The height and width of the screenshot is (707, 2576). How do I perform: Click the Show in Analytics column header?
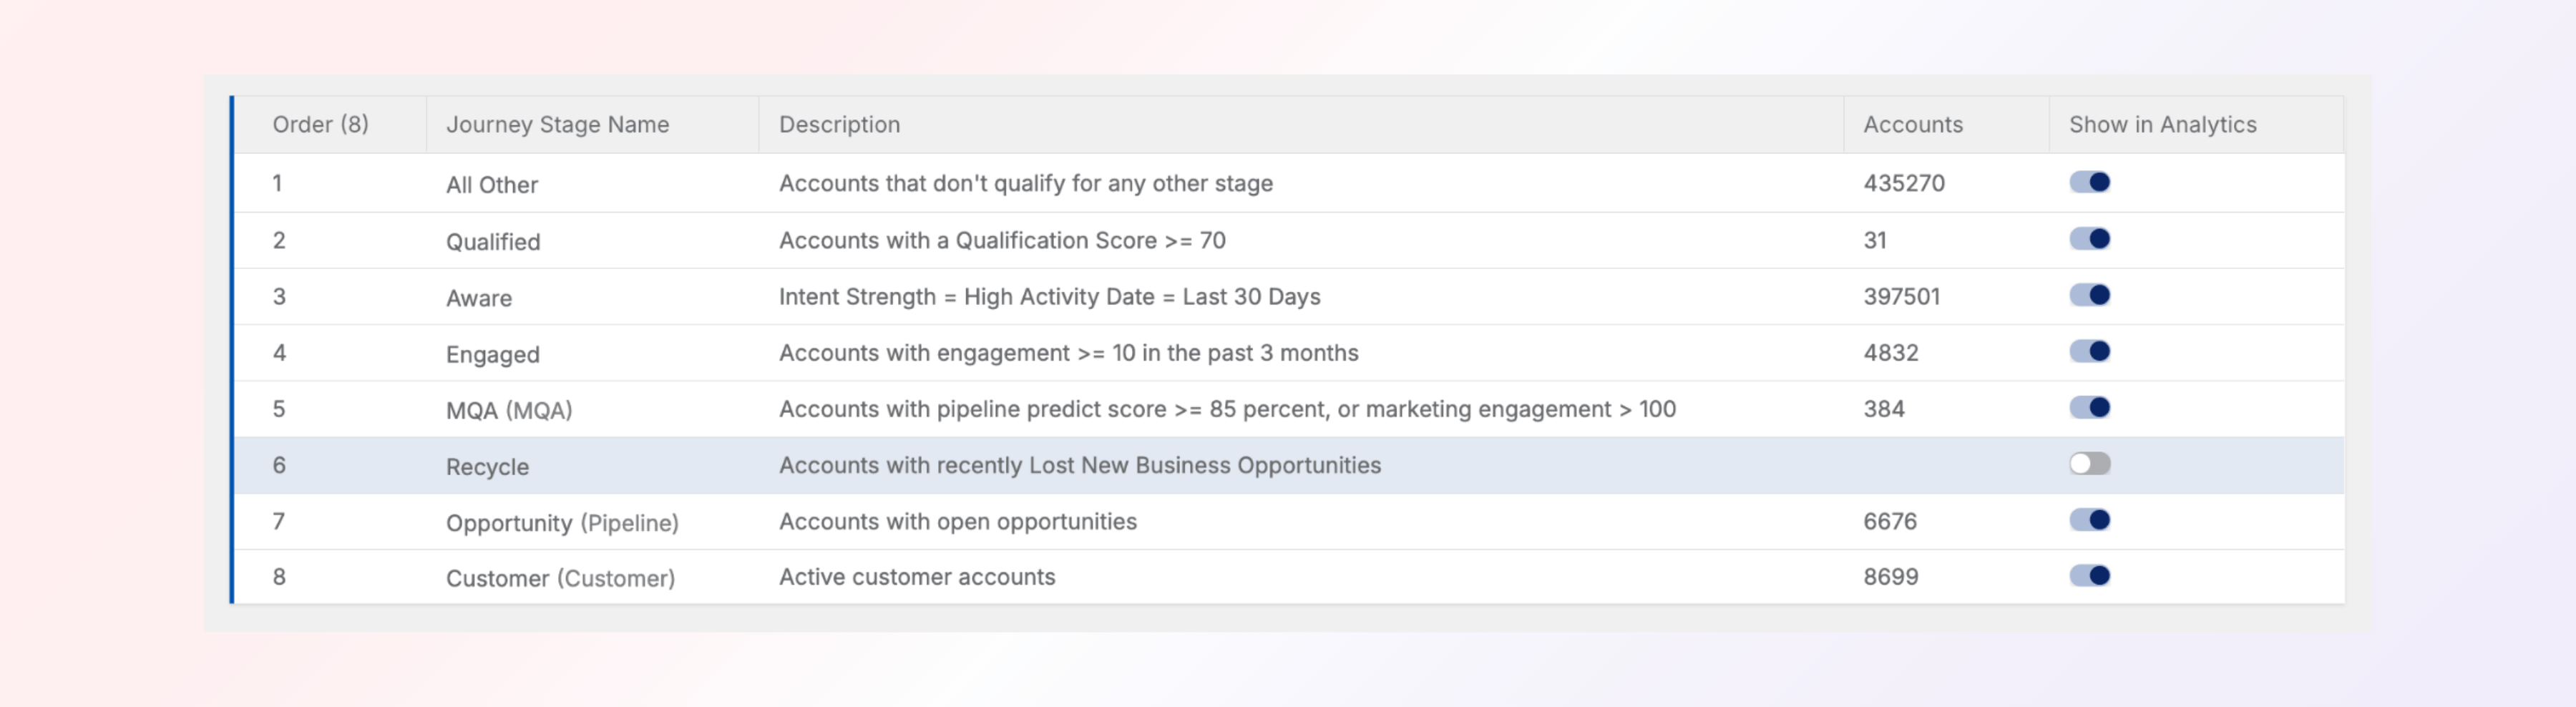pyautogui.click(x=2162, y=125)
